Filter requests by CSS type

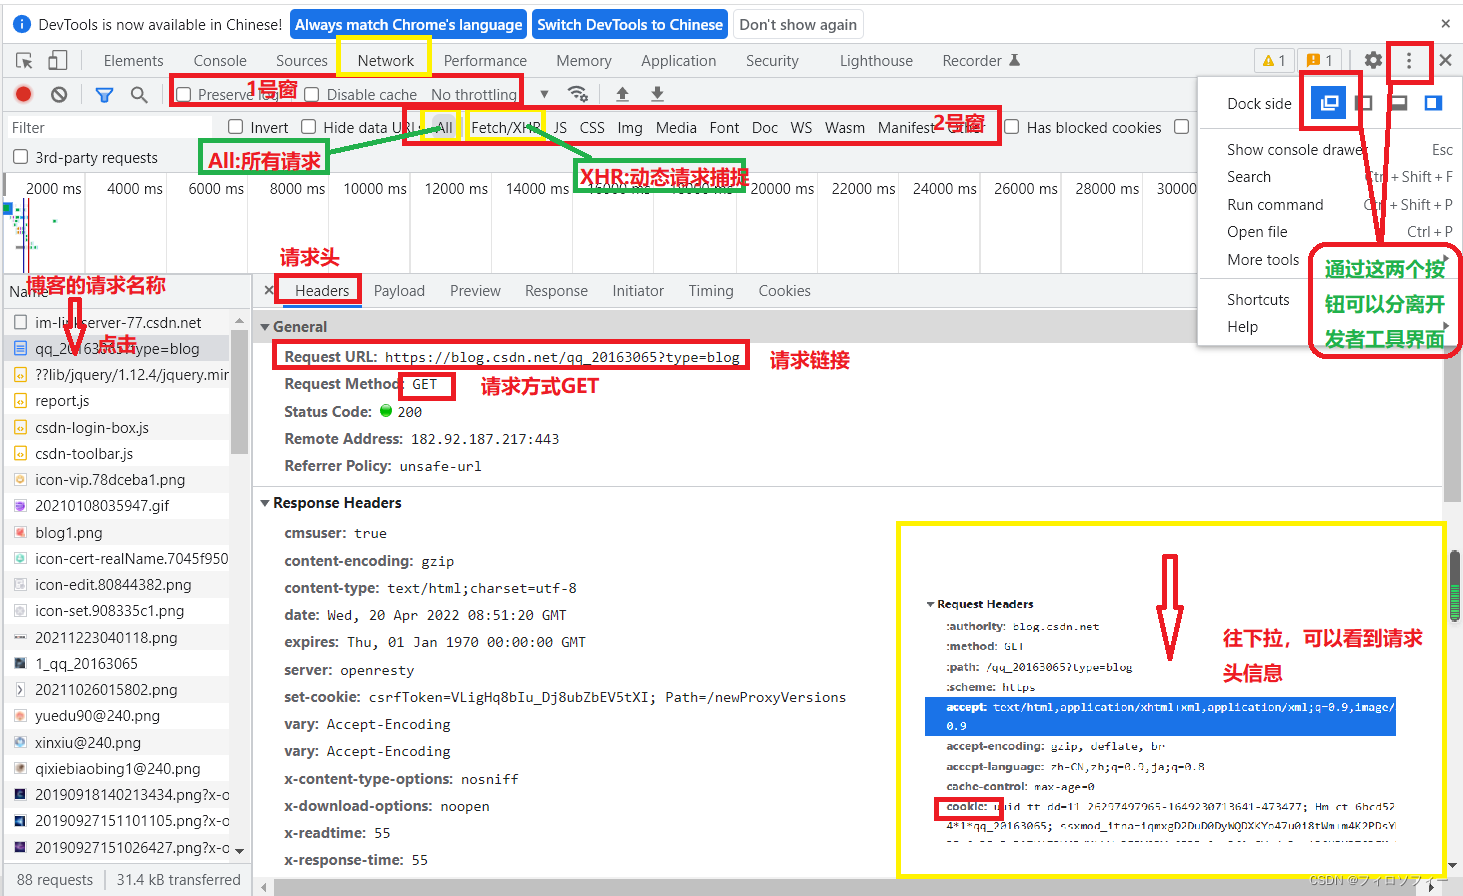click(x=592, y=127)
